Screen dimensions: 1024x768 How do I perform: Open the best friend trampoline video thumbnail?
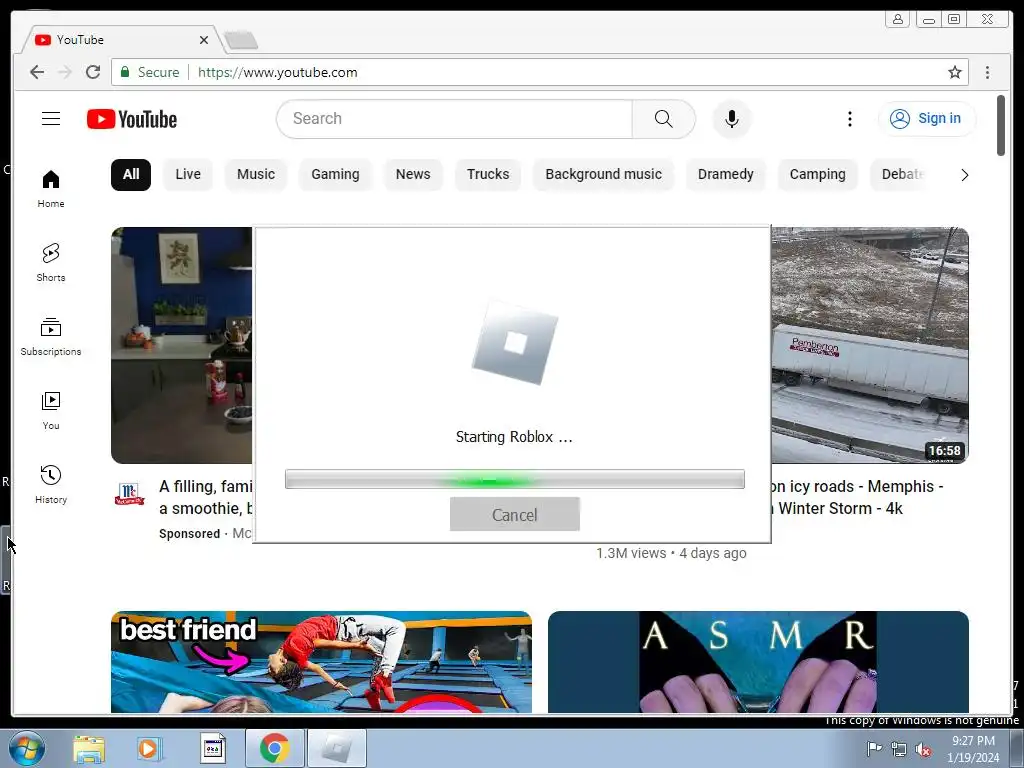(x=321, y=662)
